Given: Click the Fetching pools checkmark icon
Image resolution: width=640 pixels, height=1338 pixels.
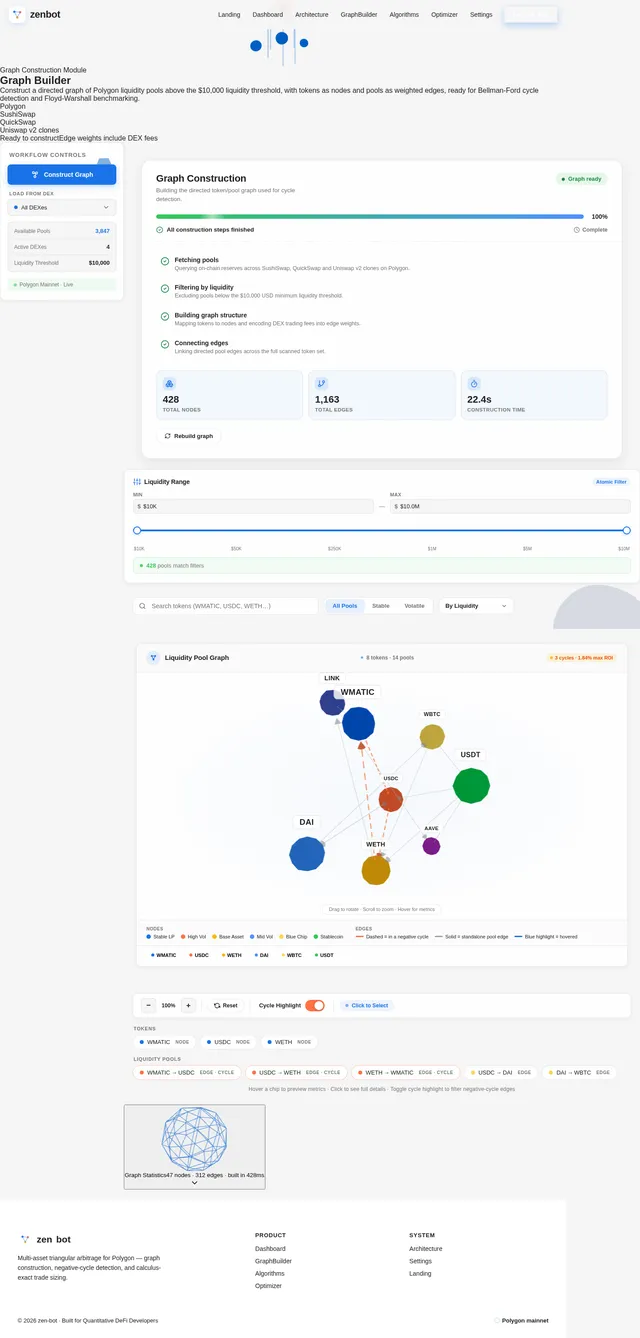Looking at the screenshot, I should pyautogui.click(x=165, y=261).
